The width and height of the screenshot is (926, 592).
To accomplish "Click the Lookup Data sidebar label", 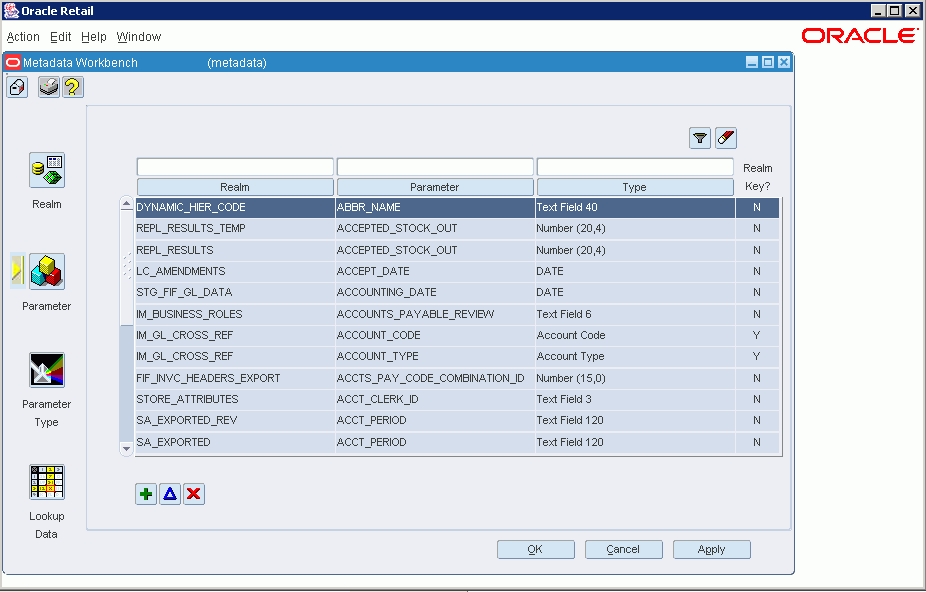I will (47, 525).
